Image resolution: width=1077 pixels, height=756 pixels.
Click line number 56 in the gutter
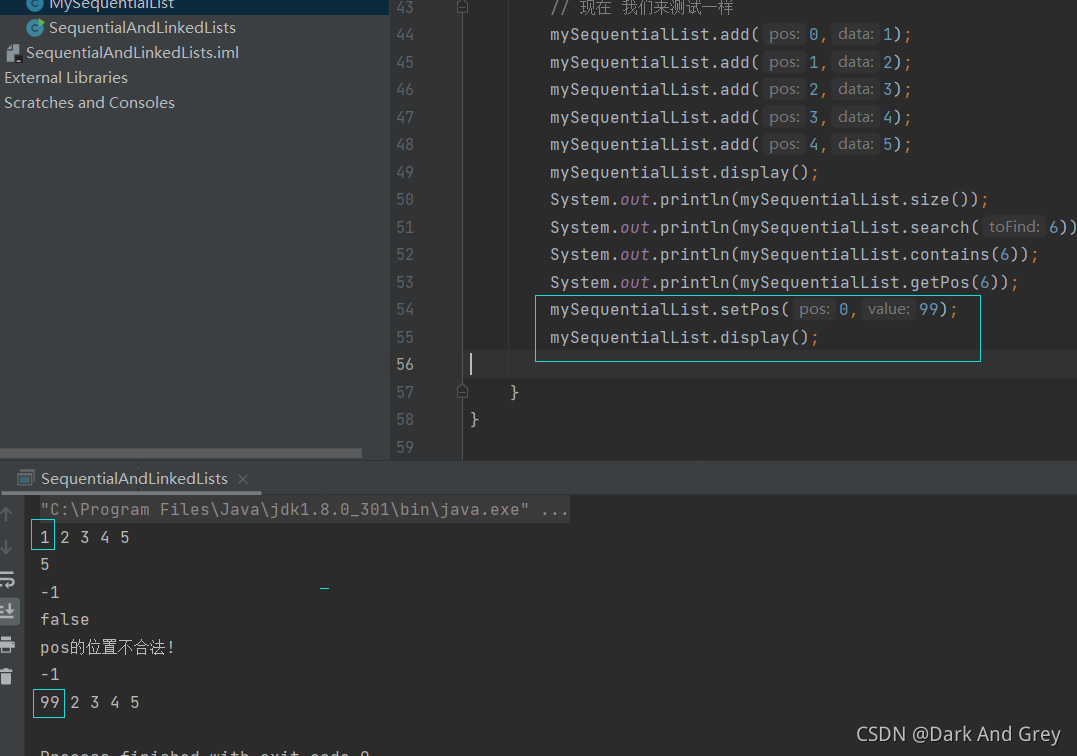pyautogui.click(x=405, y=365)
